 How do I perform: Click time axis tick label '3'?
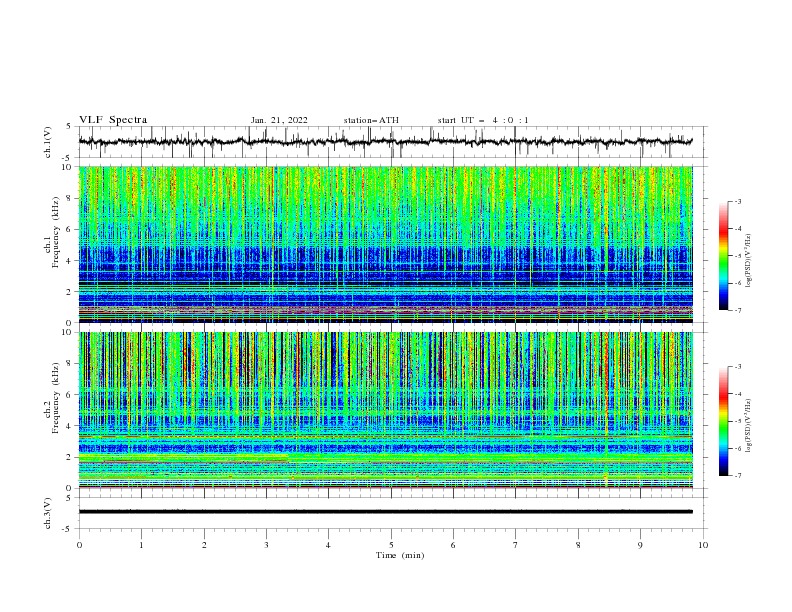point(266,545)
